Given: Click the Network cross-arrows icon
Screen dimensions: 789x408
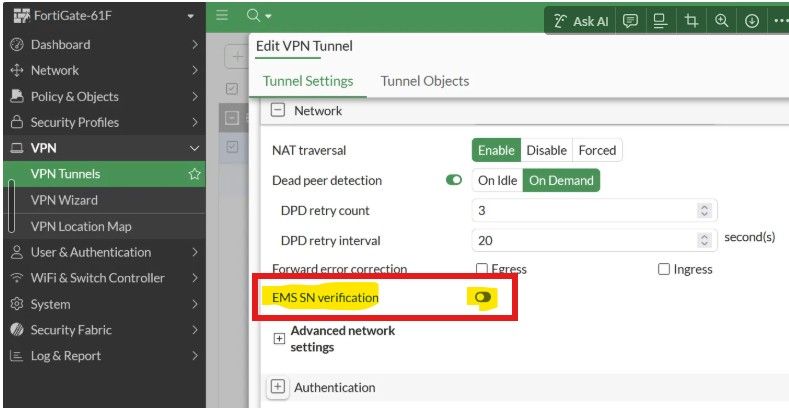Looking at the screenshot, I should tap(17, 70).
